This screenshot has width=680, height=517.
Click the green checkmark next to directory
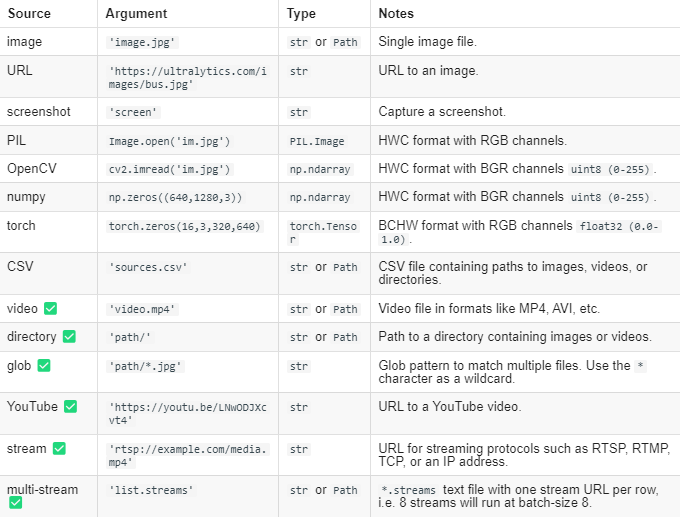click(69, 337)
